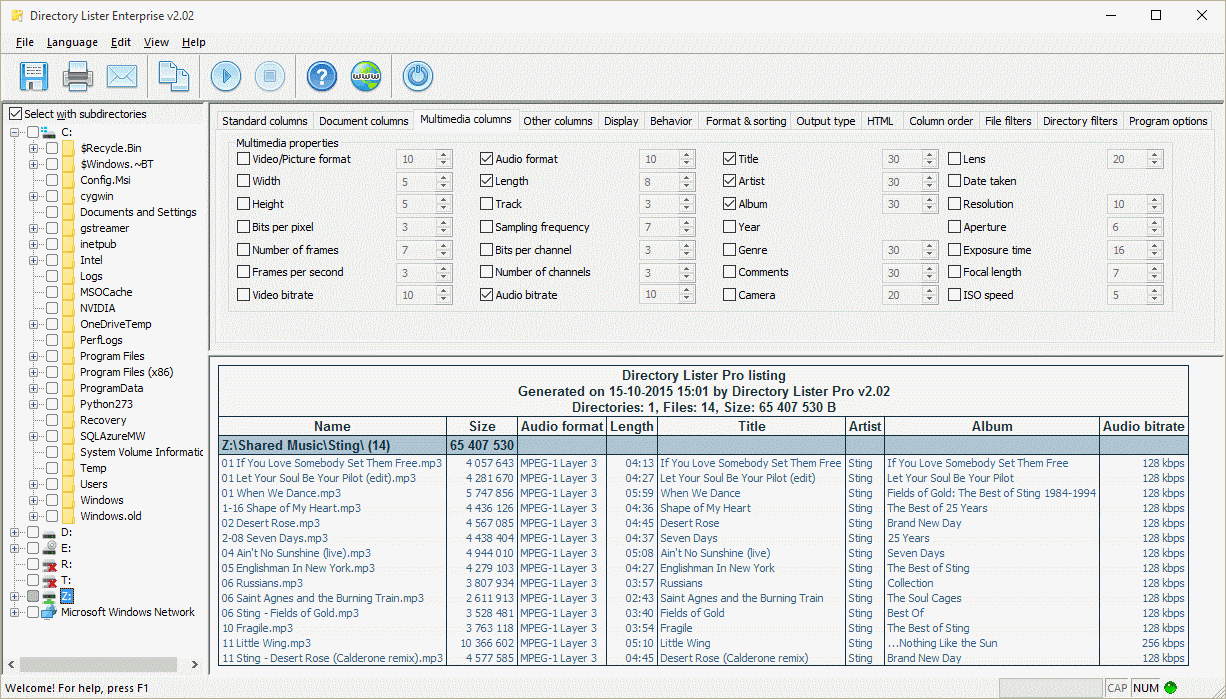Enable Video/Picture format checkbox
This screenshot has height=699, width=1226.
coord(243,159)
